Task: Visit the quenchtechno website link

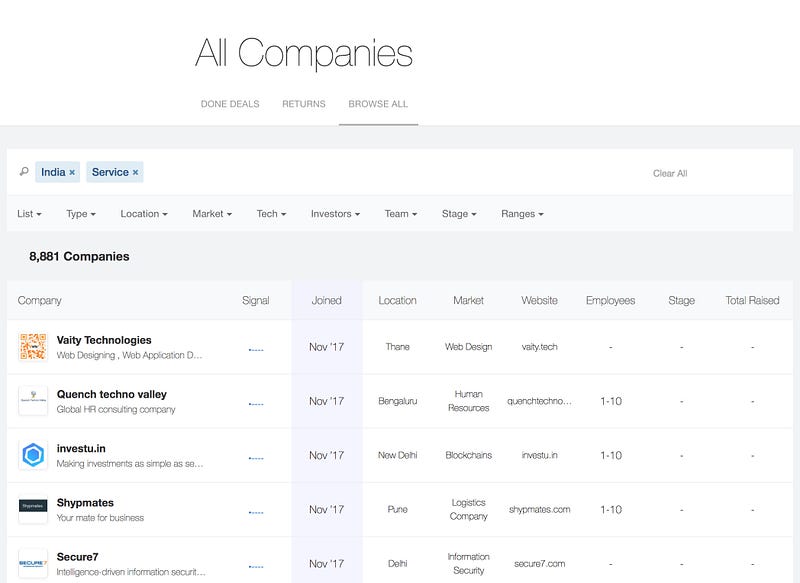Action: tap(539, 401)
